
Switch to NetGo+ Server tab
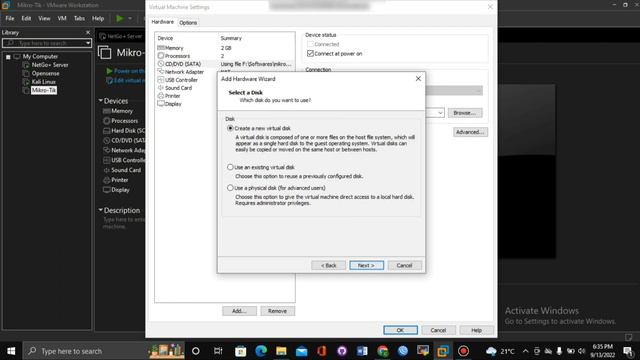click(121, 36)
